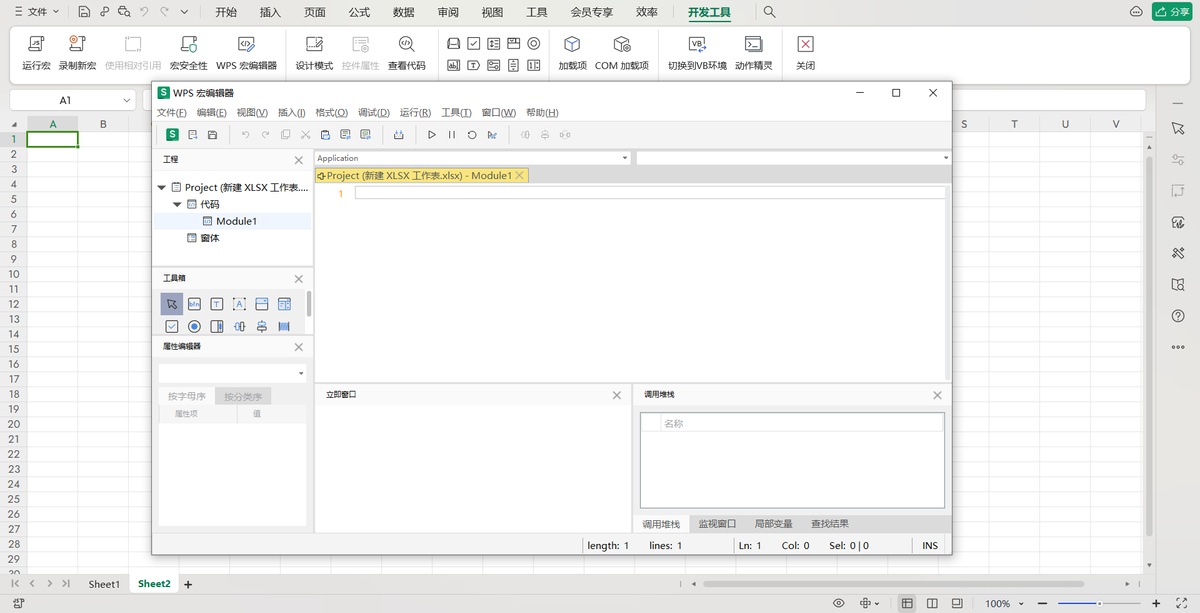The image size is (1200, 613).
Task: Click the WPS 宏编辑器 ribbon button
Action: pos(246,53)
